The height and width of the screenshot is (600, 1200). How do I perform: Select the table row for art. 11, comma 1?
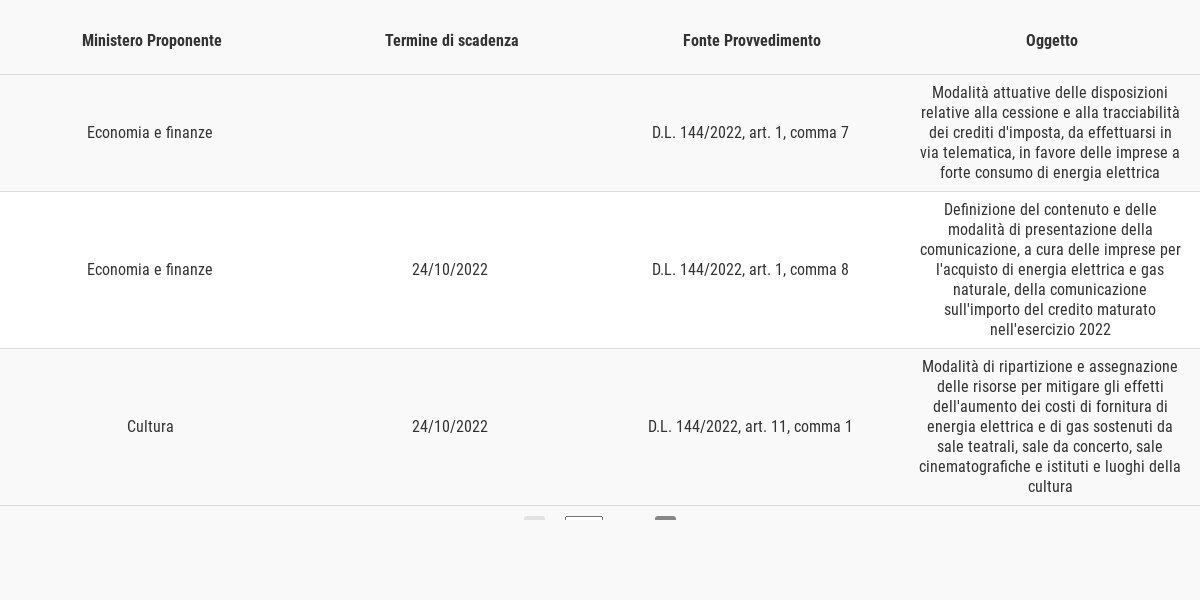tap(600, 427)
